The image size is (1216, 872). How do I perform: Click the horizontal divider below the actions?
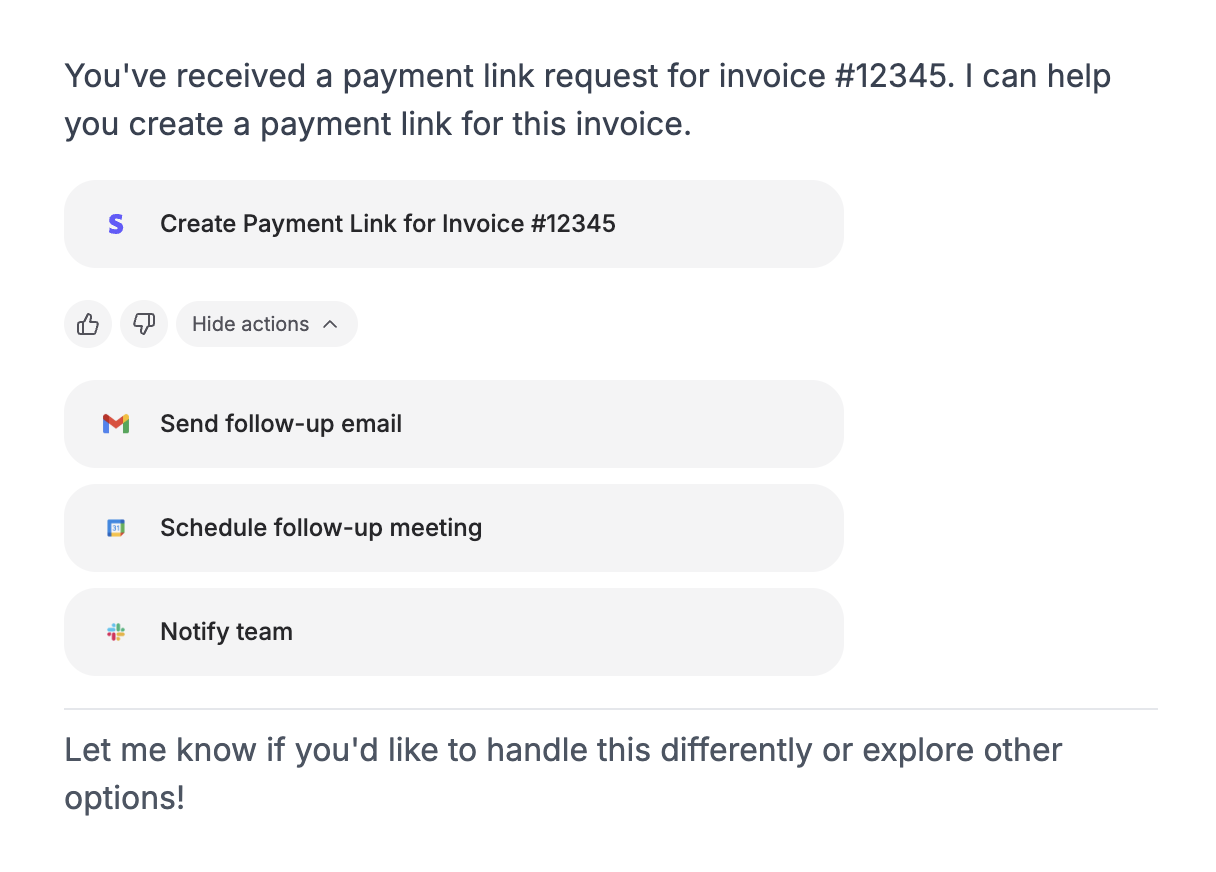pos(610,709)
